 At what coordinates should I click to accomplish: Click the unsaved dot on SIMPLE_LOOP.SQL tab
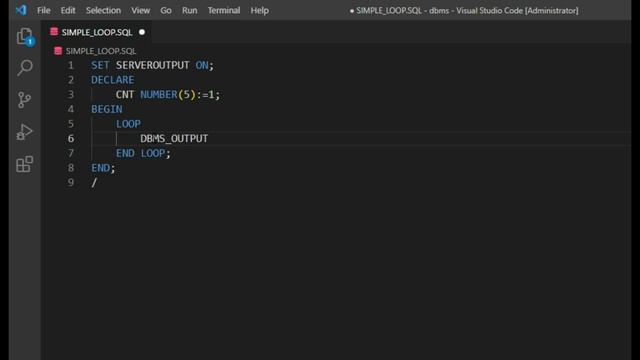142,32
